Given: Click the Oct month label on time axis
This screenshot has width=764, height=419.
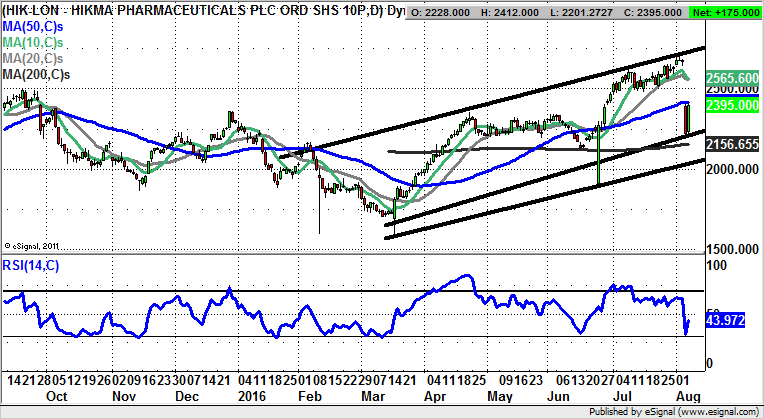Looking at the screenshot, I should pos(56,395).
